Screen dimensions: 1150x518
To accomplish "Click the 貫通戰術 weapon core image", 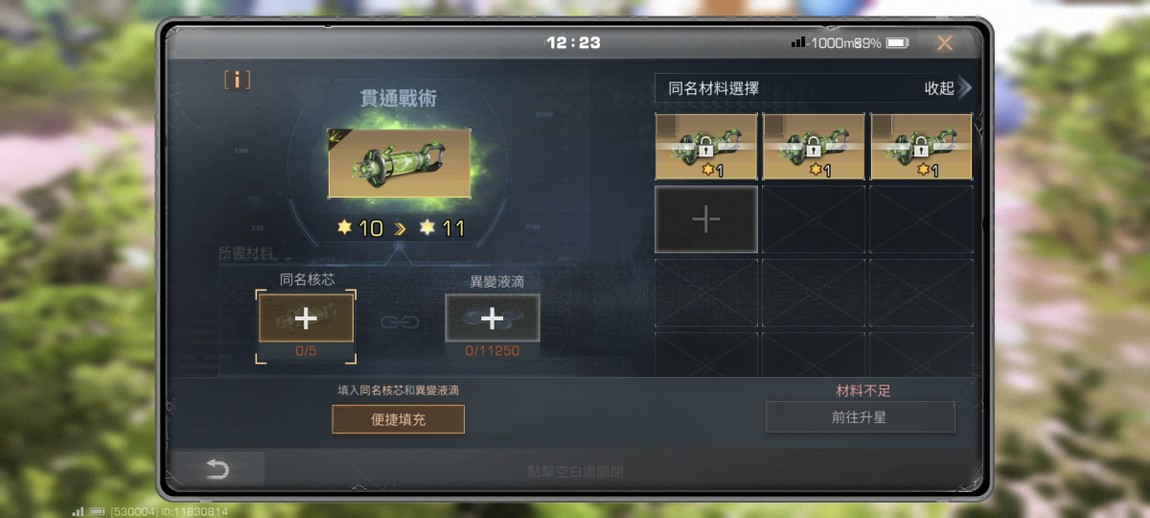I will [400, 163].
